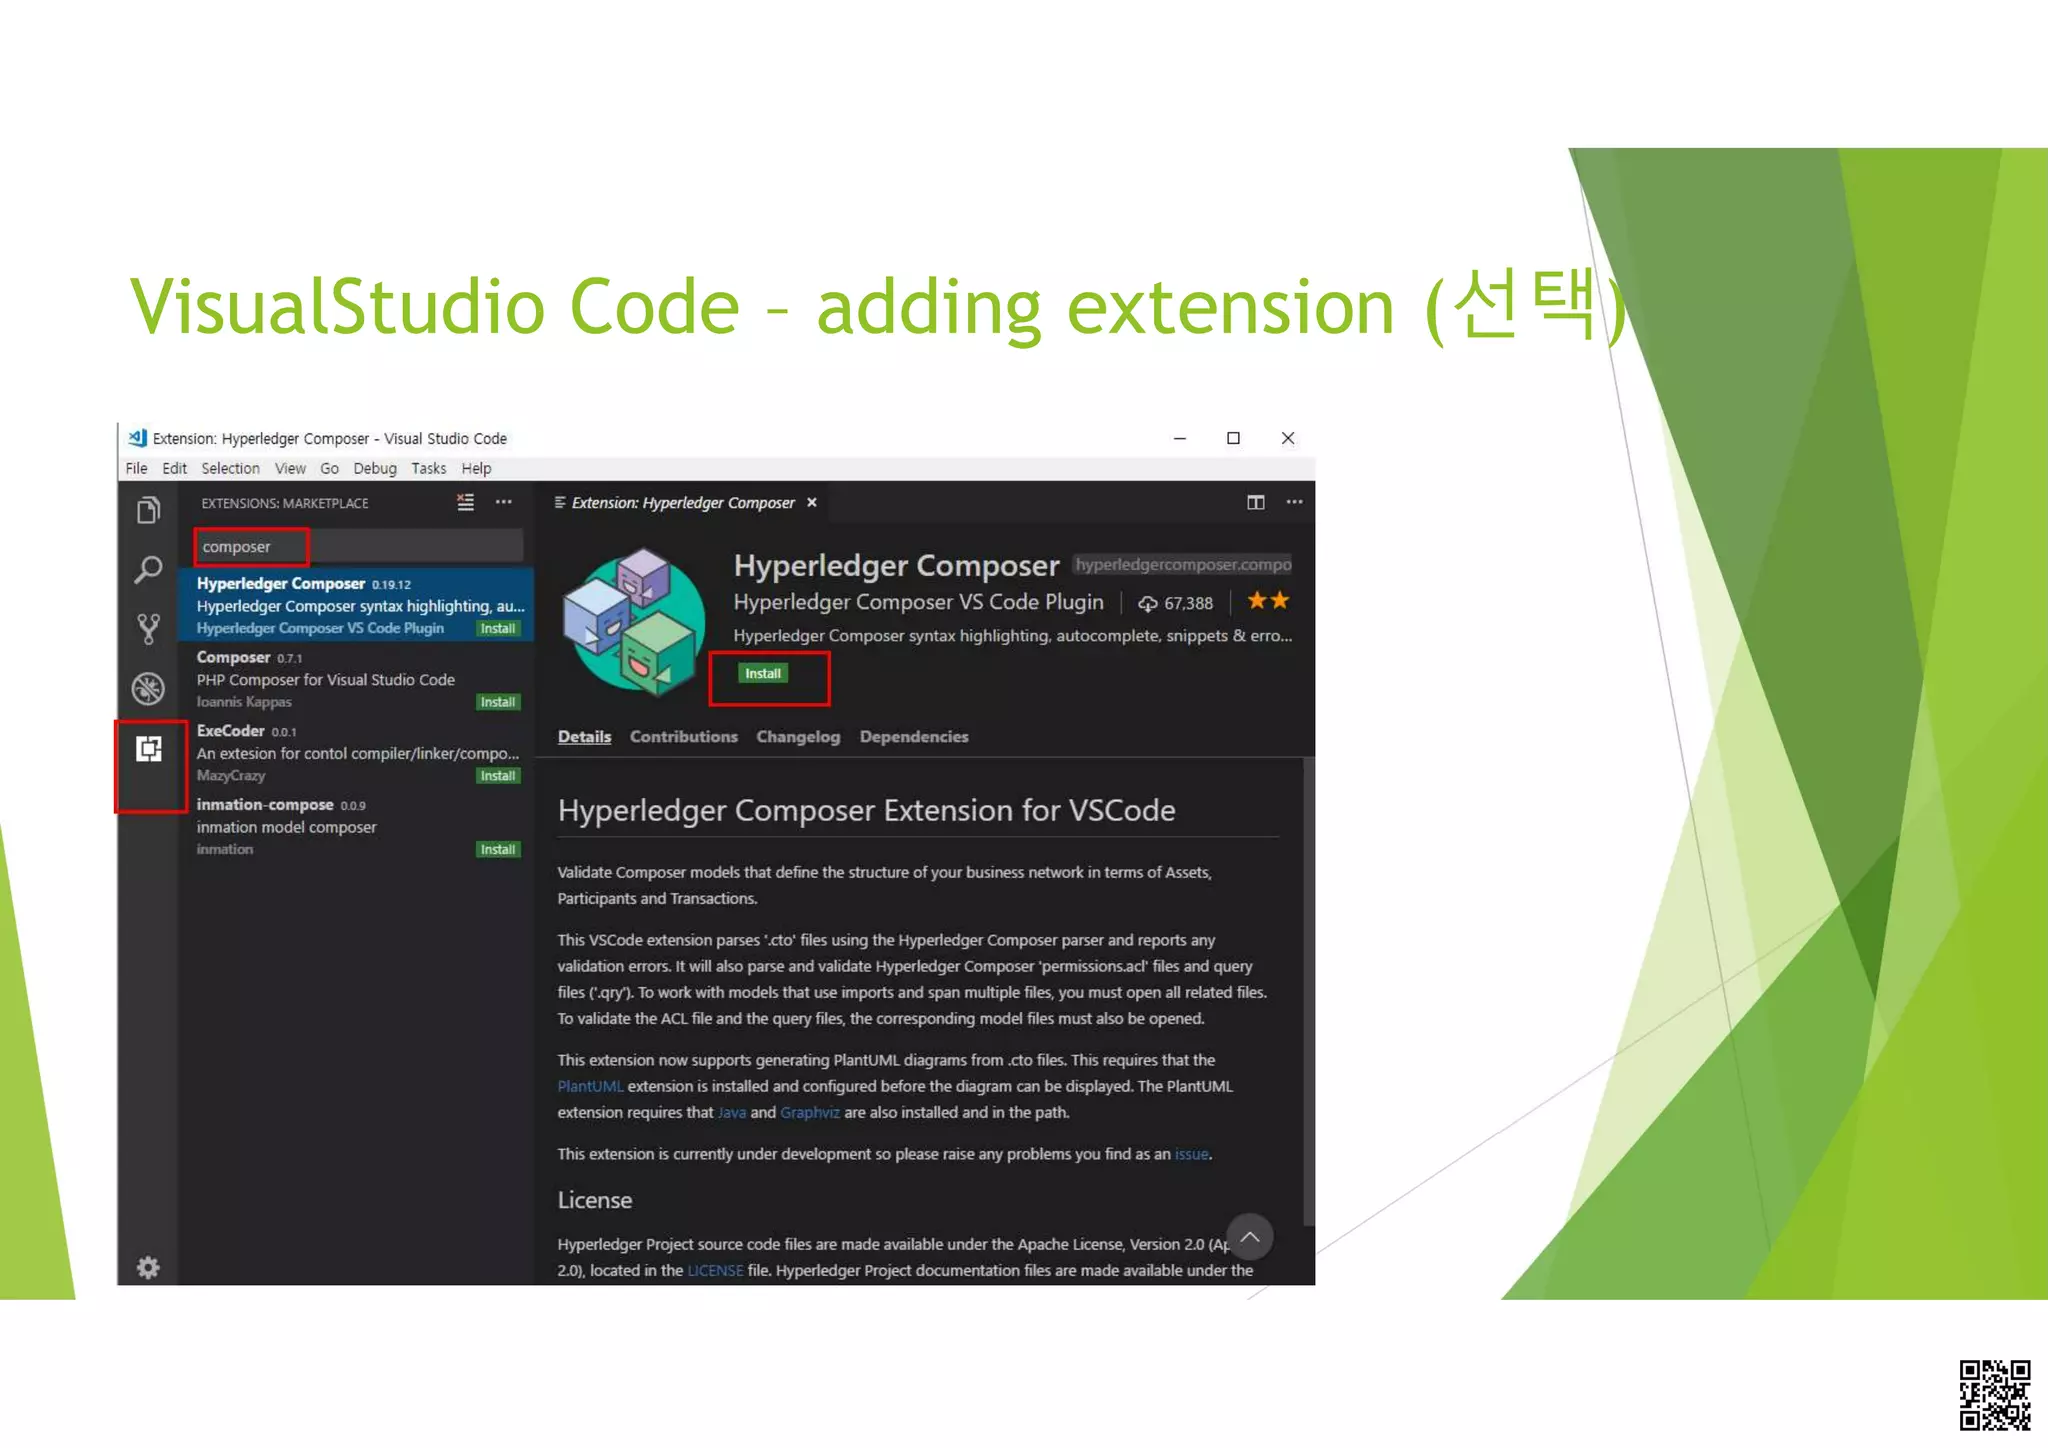Open the Search view icon
Image resolution: width=2048 pixels, height=1448 pixels.
pyautogui.click(x=148, y=570)
